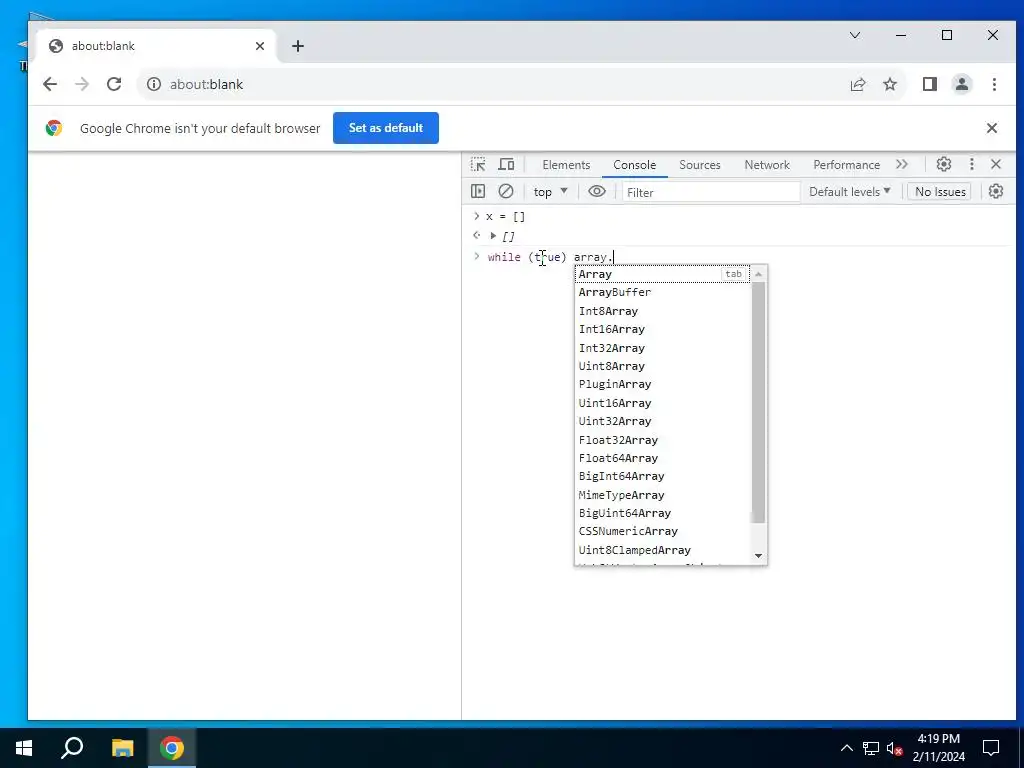The image size is (1024, 768).
Task: Open the profile avatar menu
Action: click(962, 84)
